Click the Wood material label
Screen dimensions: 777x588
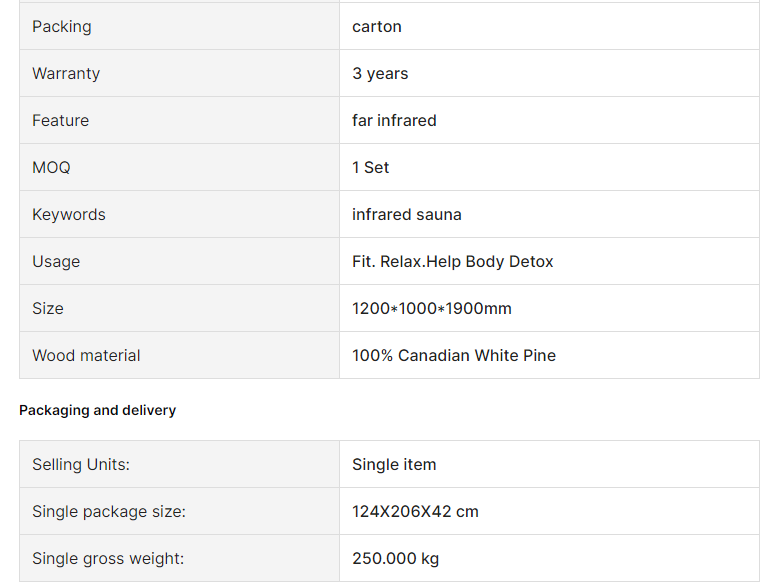coord(86,356)
